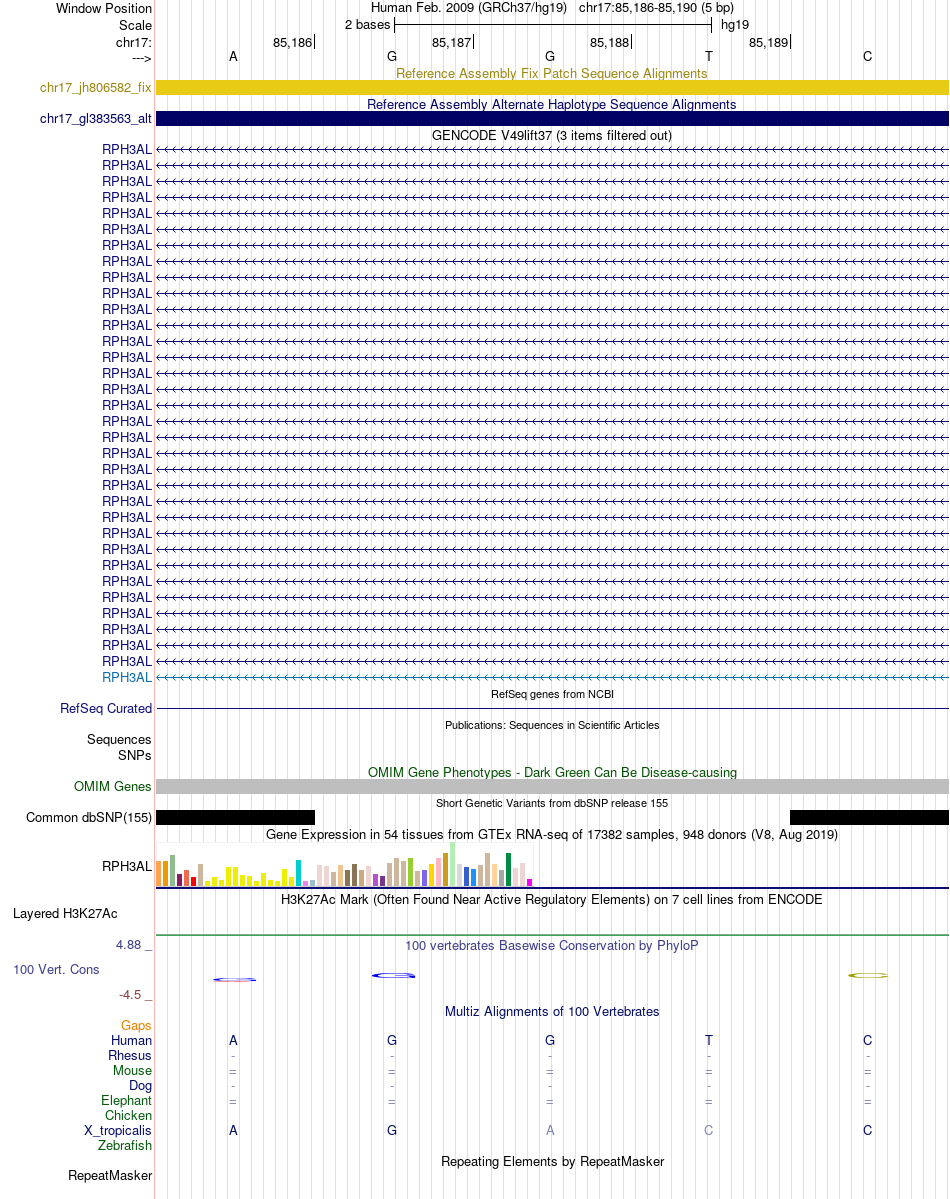Click the chr17_gl383563_alt track label
Image resolution: width=950 pixels, height=1199 pixels.
pos(96,119)
